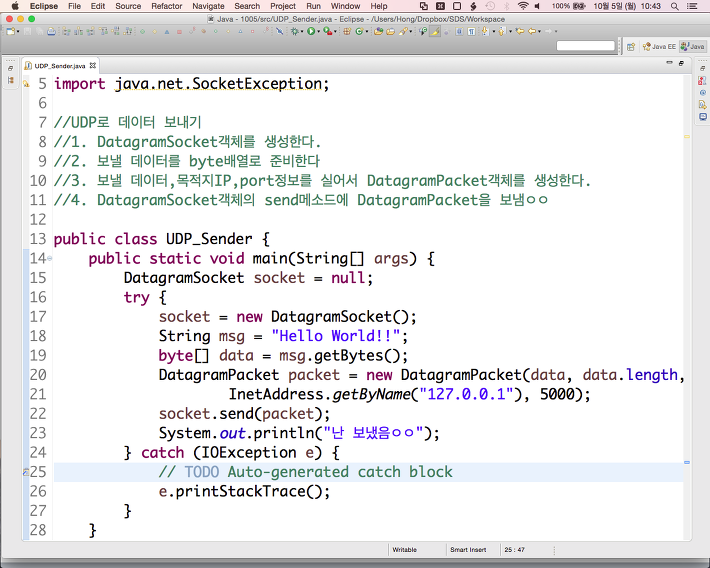Click the New wizard icon in toolbar
Screen dimensions: 710x568
10,31
